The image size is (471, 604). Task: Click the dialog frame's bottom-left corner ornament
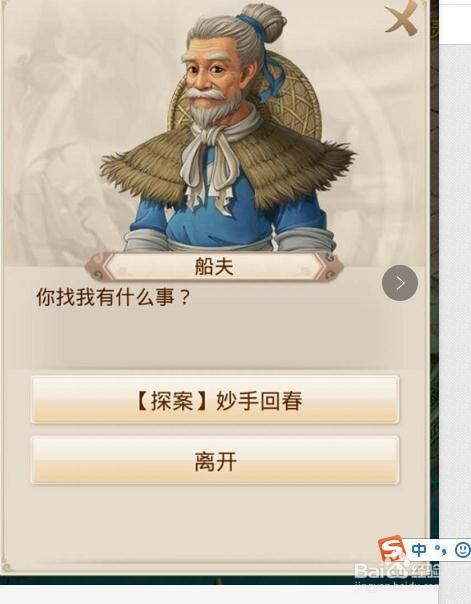coord(6,566)
